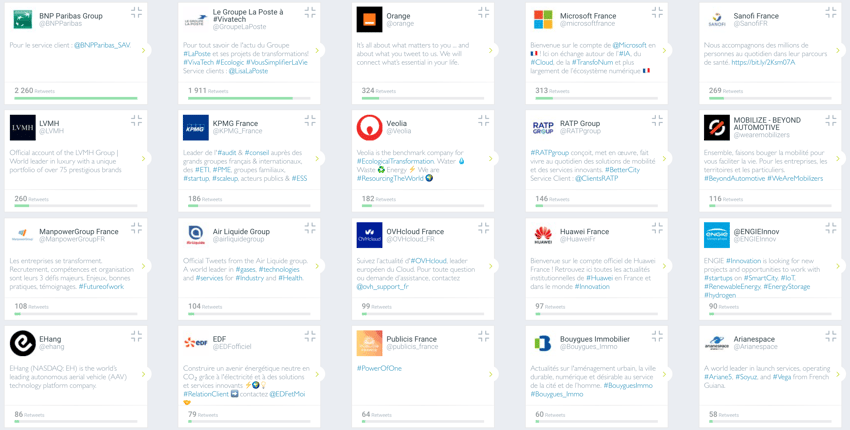Click the #EcologicalTransformation hashtag
The height and width of the screenshot is (430, 850).
tap(395, 161)
